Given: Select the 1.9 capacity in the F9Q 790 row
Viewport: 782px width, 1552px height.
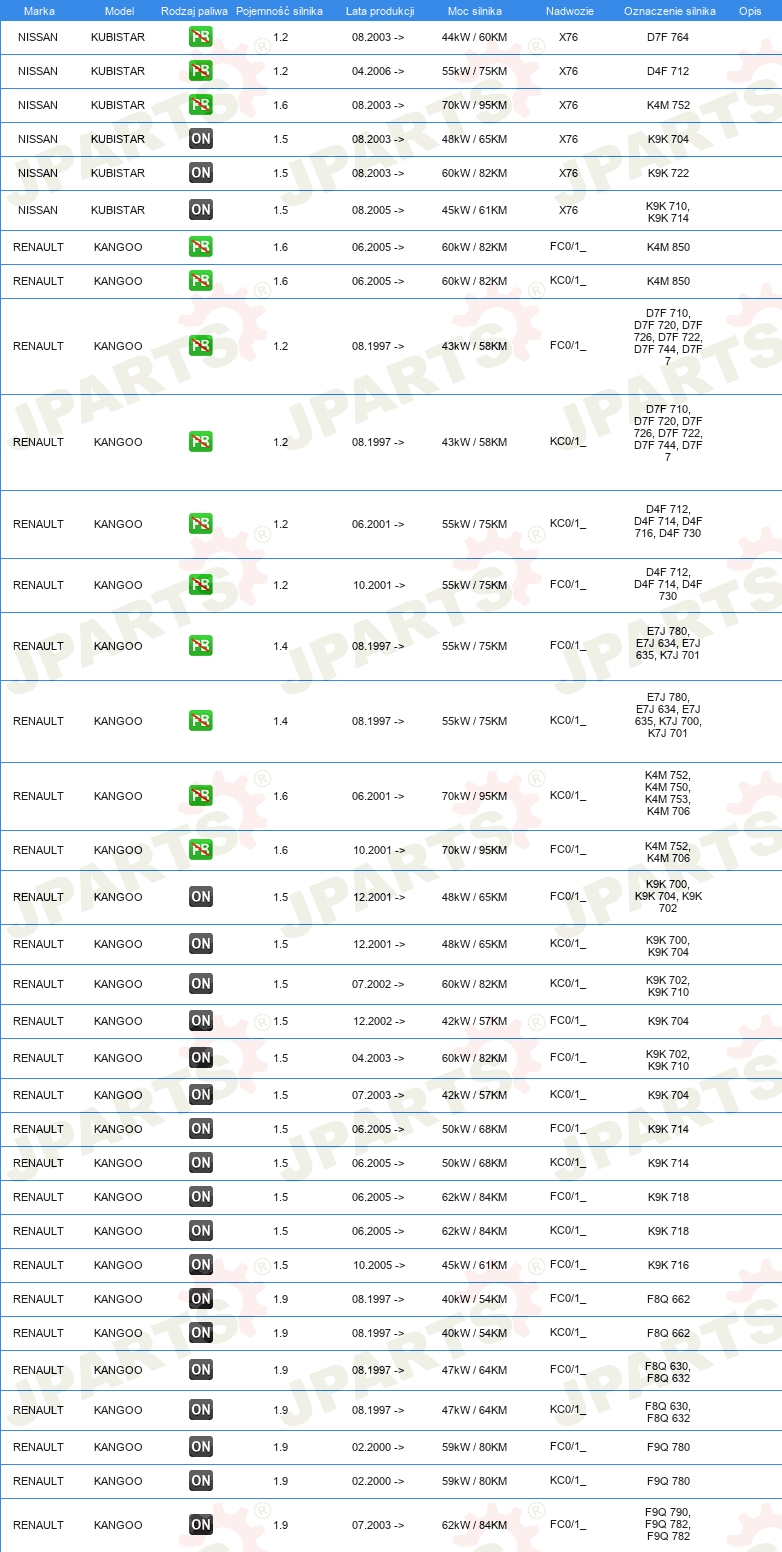Looking at the screenshot, I should (281, 1525).
